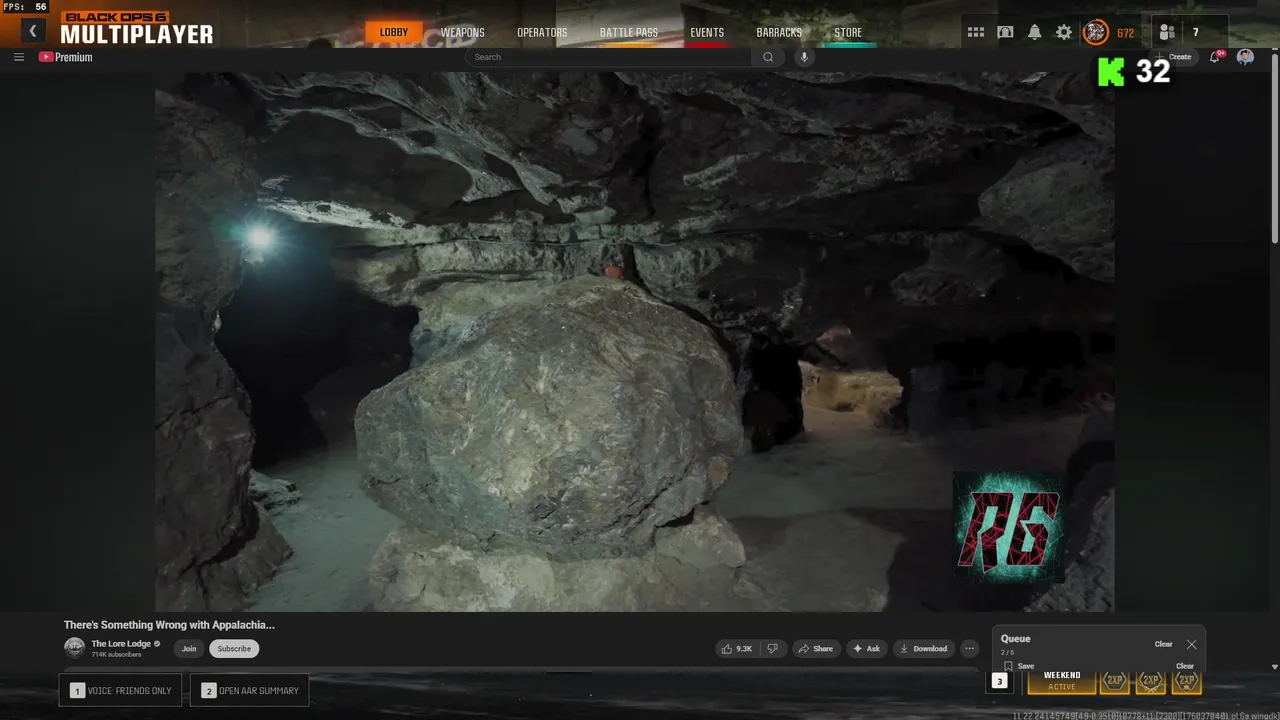1280x720 pixels.
Task: Select the Events tab
Action: point(707,33)
